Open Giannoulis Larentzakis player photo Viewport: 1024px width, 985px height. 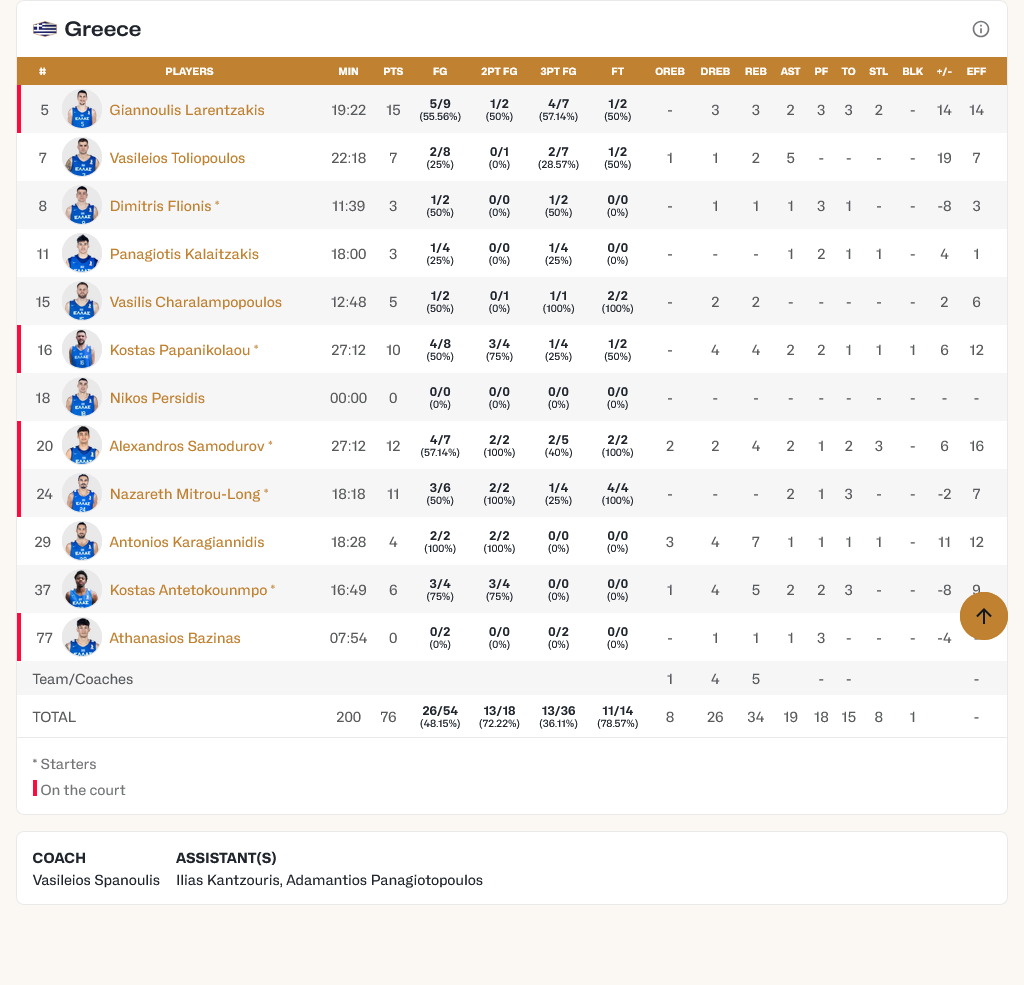pyautogui.click(x=82, y=110)
